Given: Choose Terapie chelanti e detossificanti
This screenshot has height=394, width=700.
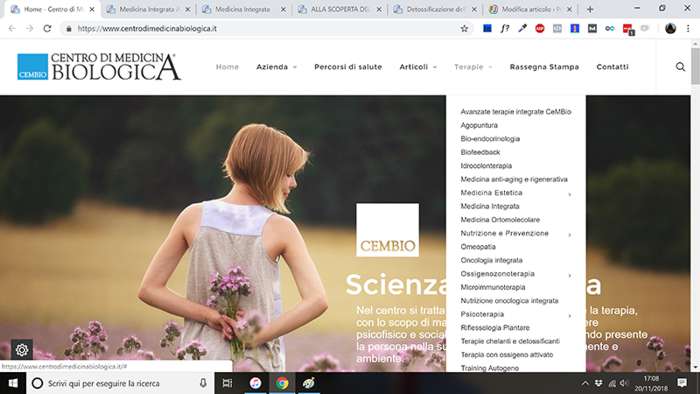Looking at the screenshot, I should [x=510, y=341].
